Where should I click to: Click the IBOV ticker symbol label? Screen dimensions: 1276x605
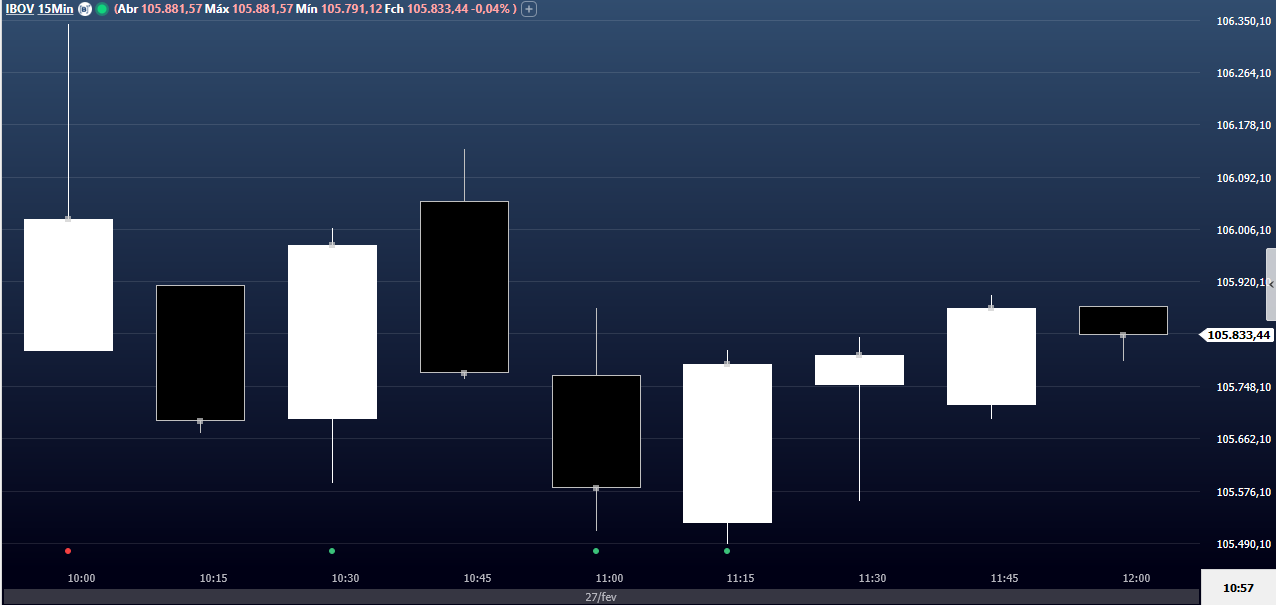click(x=19, y=9)
